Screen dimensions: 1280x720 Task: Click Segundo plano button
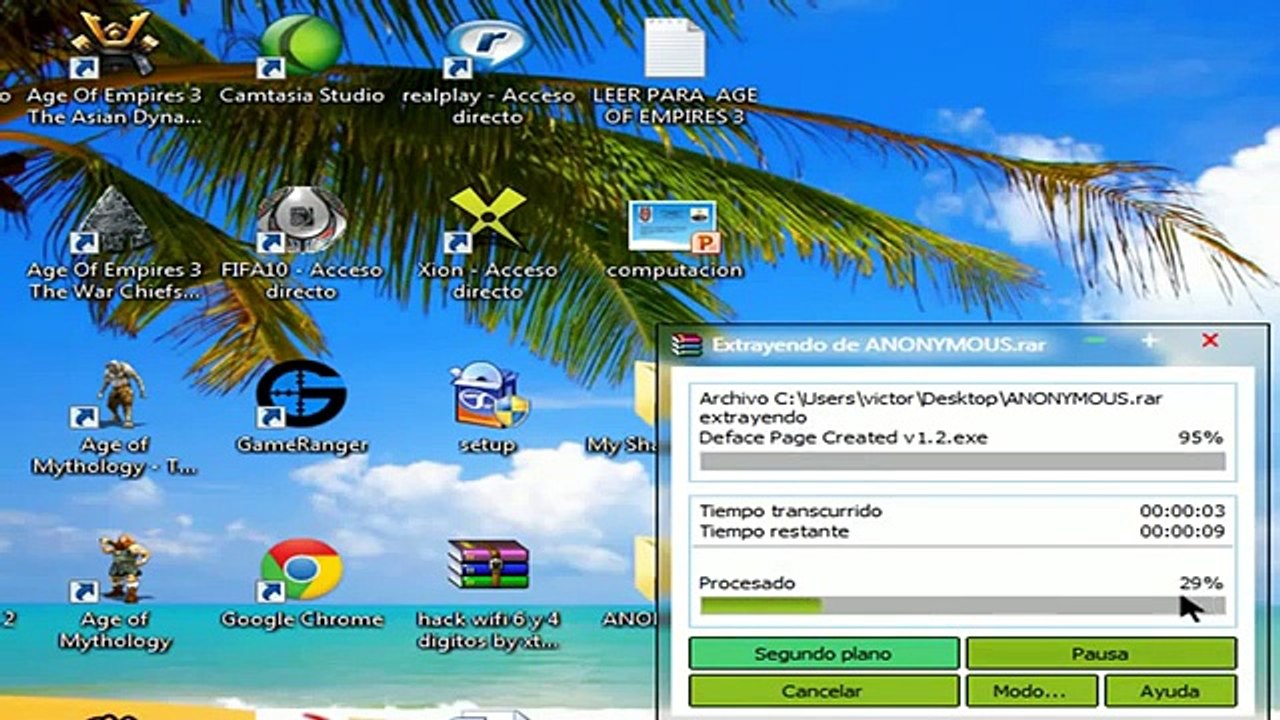[824, 654]
